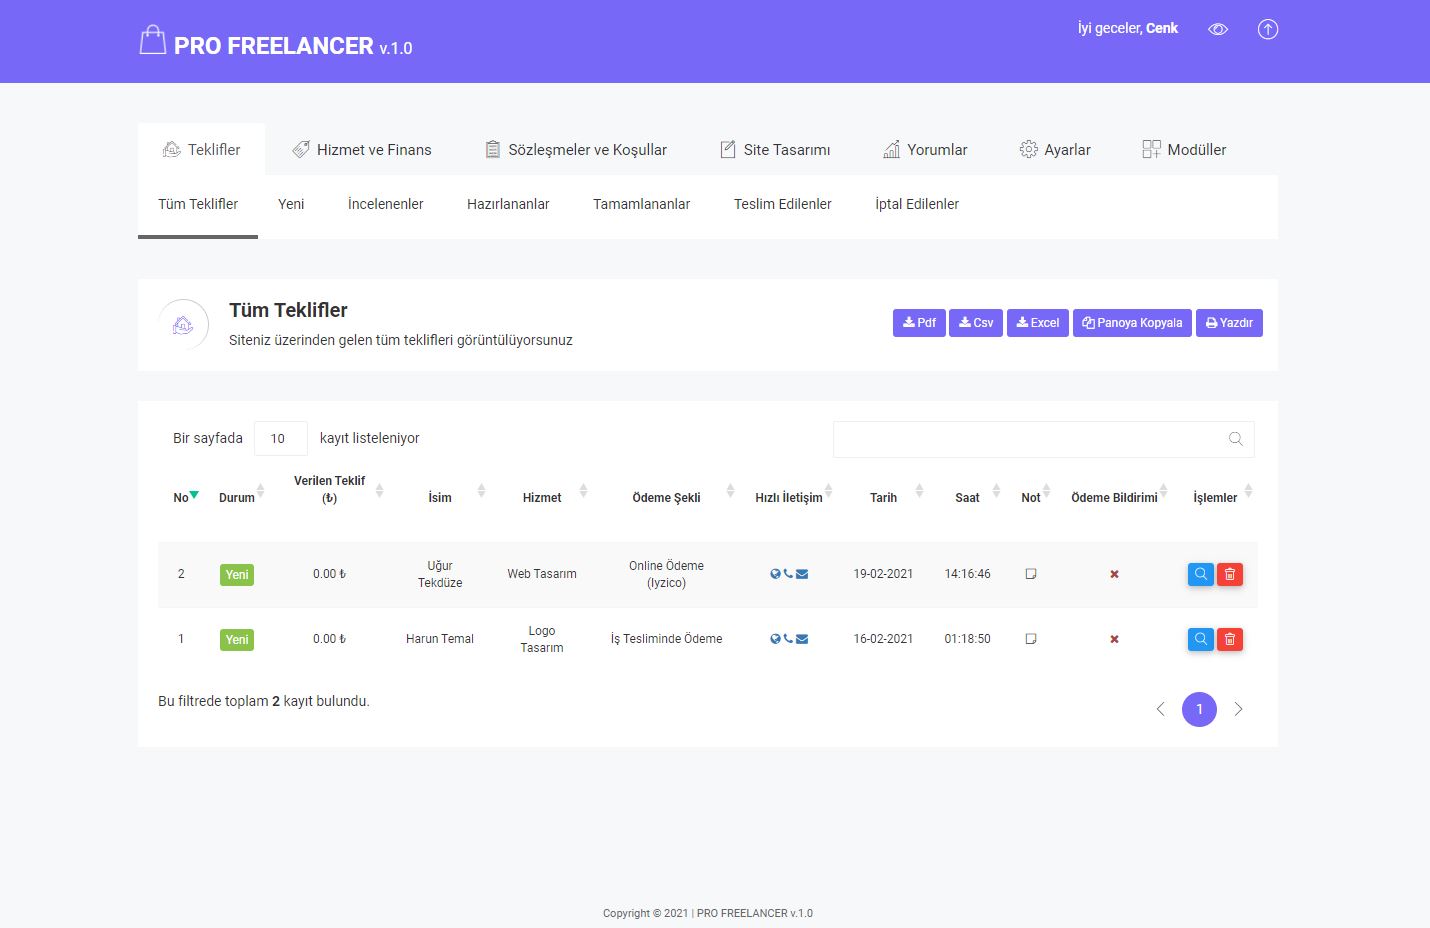The height and width of the screenshot is (928, 1430).
Task: Click the records per page field
Action: pos(280,438)
